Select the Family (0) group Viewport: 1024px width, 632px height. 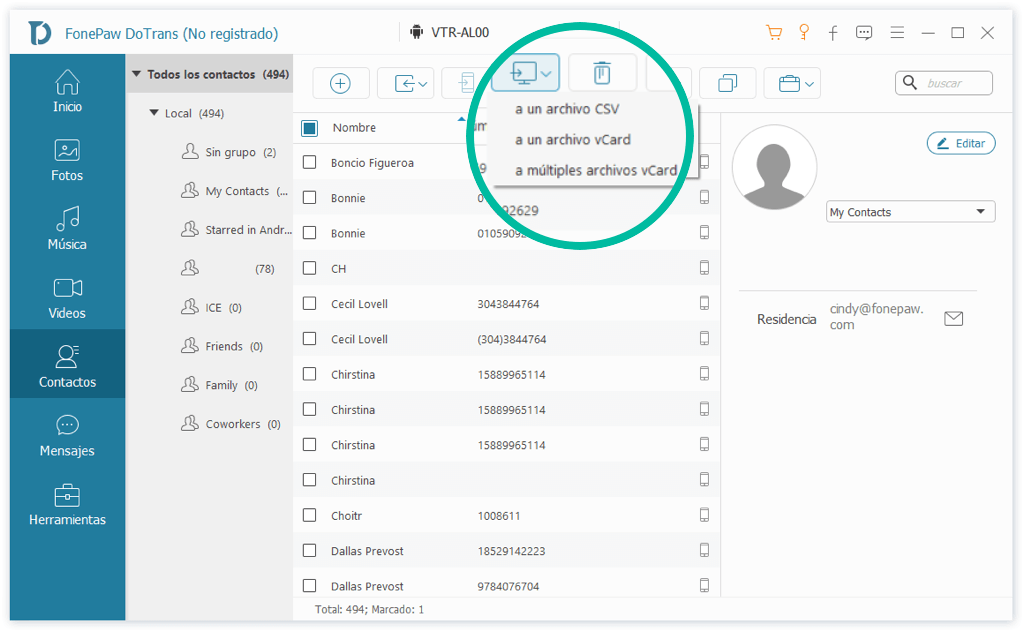(219, 385)
